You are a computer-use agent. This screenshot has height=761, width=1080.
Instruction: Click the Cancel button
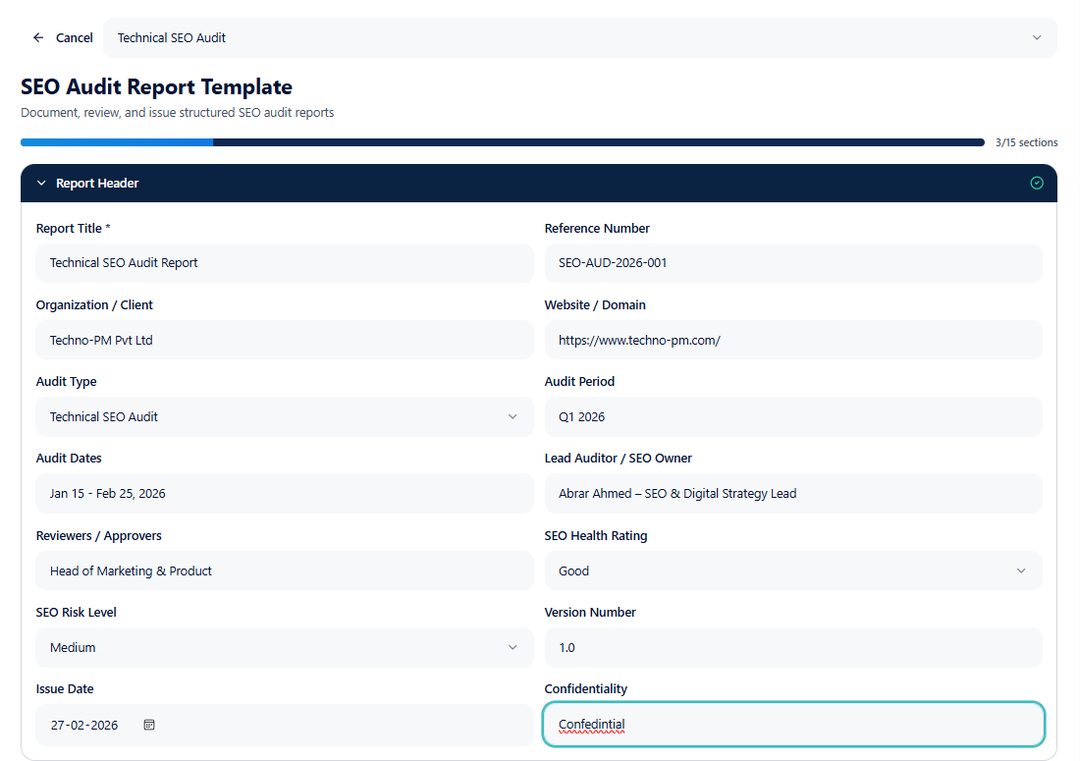(63, 38)
